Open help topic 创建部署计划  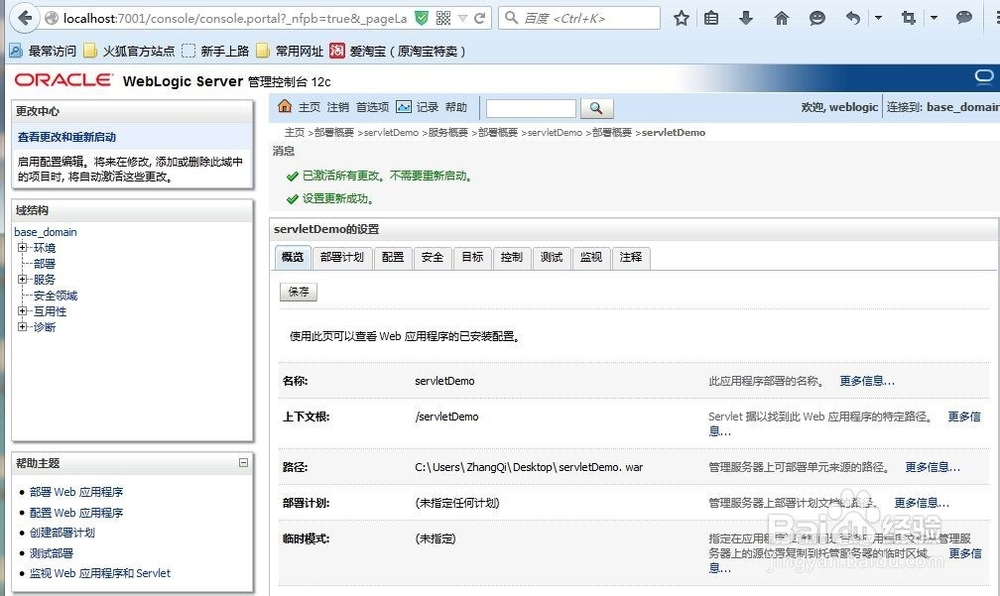point(62,533)
